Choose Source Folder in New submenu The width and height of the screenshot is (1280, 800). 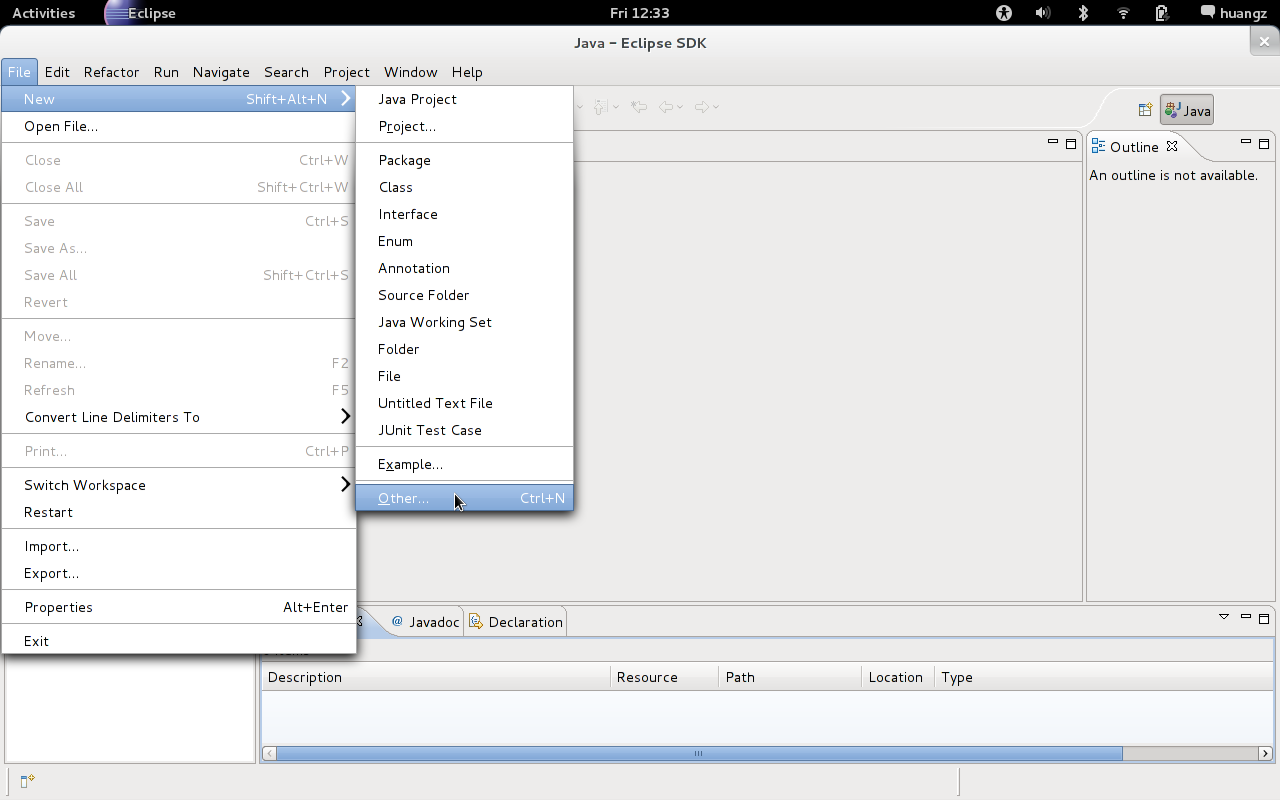464,295
